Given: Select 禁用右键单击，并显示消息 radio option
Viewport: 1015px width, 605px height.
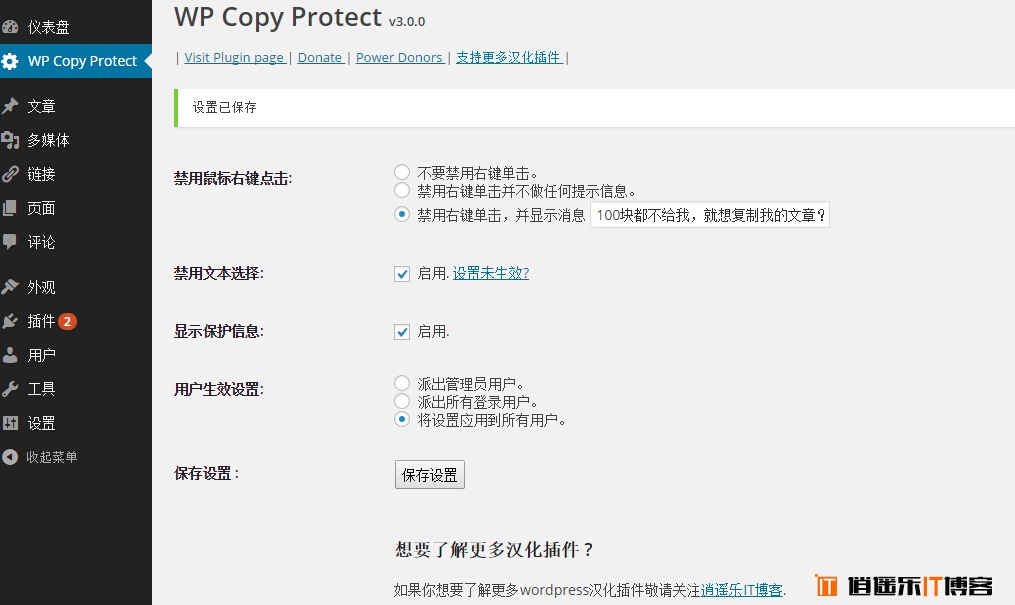Looking at the screenshot, I should tap(402, 214).
